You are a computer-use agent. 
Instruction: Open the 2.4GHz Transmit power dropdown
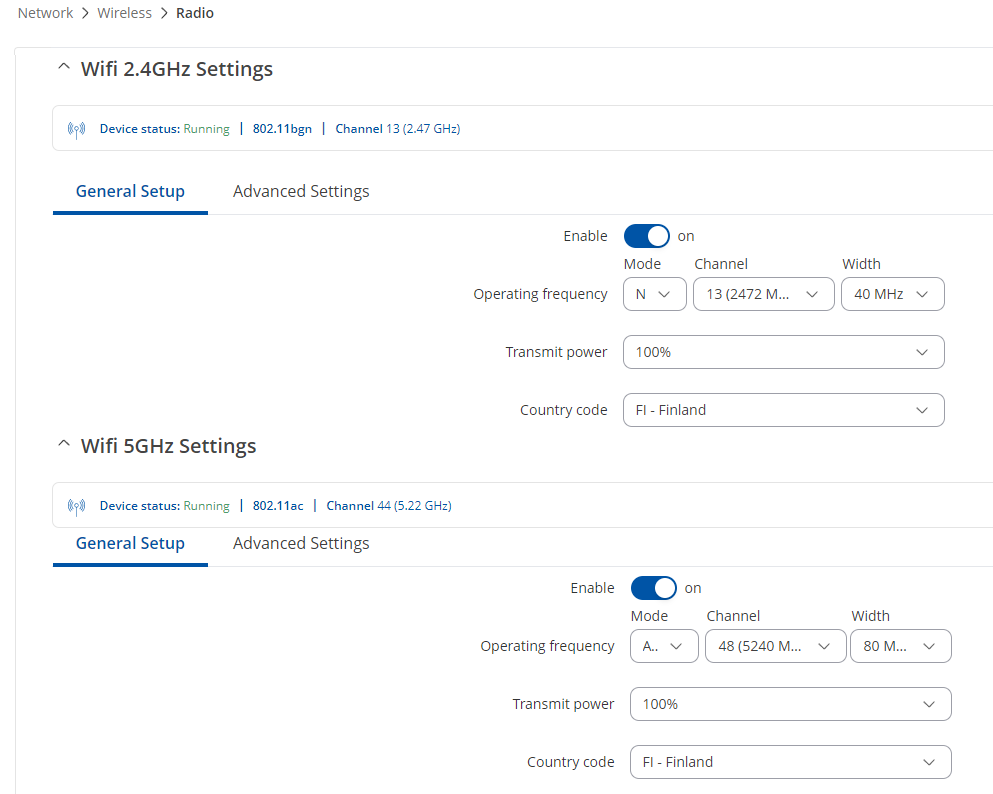784,352
